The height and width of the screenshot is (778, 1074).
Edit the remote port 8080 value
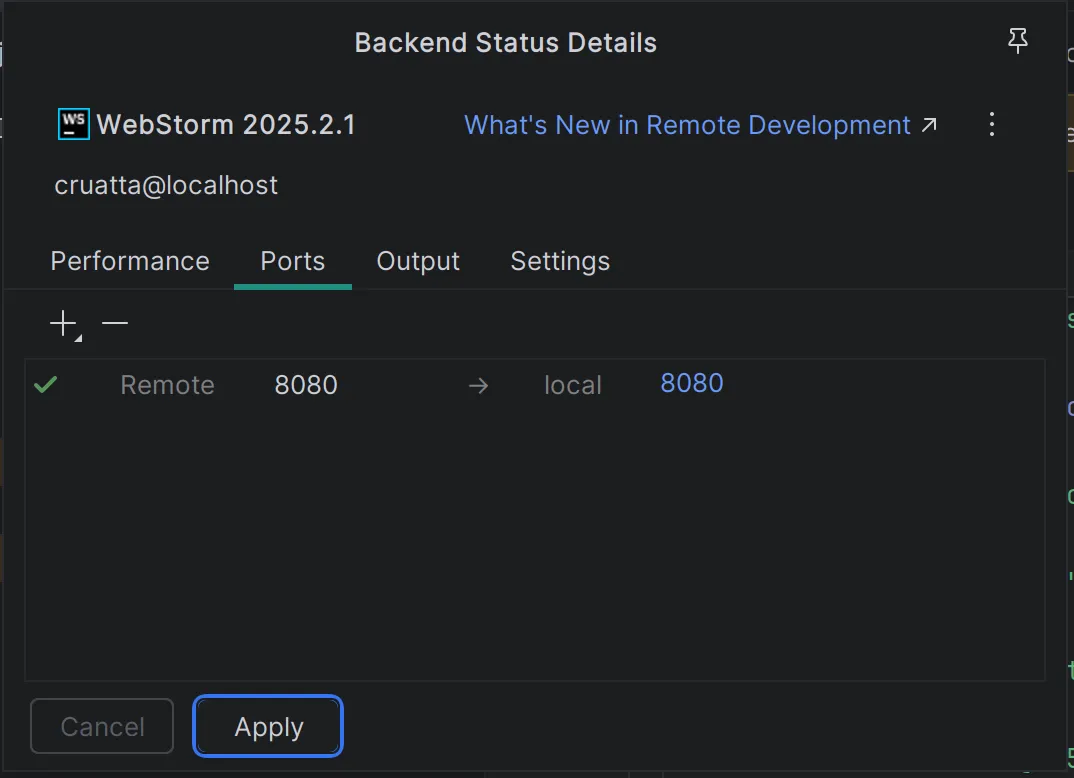(x=306, y=386)
